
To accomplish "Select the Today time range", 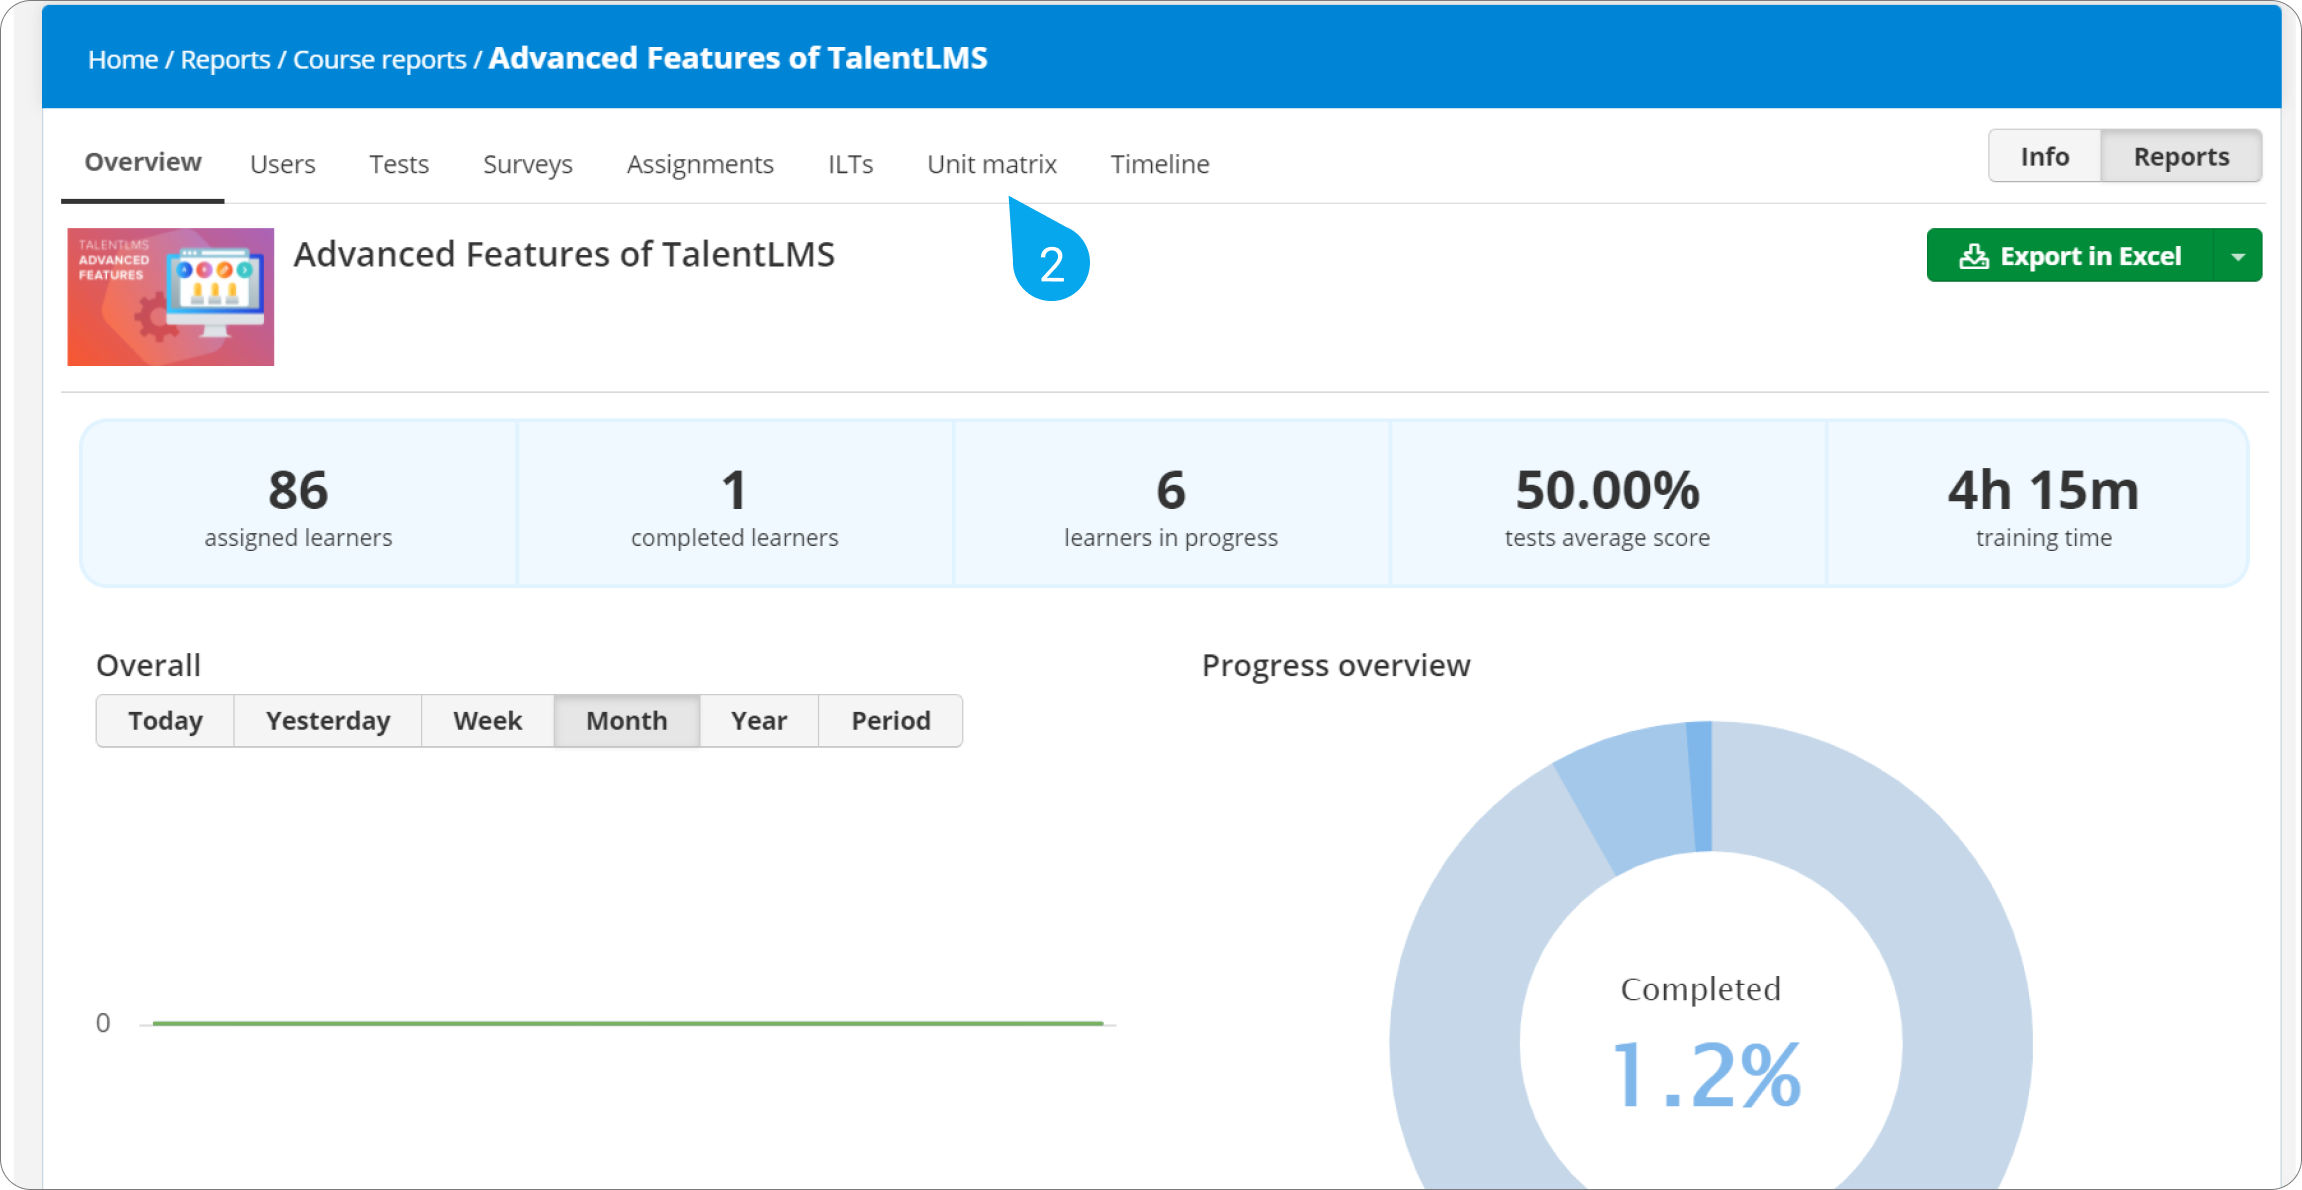I will pos(165,721).
